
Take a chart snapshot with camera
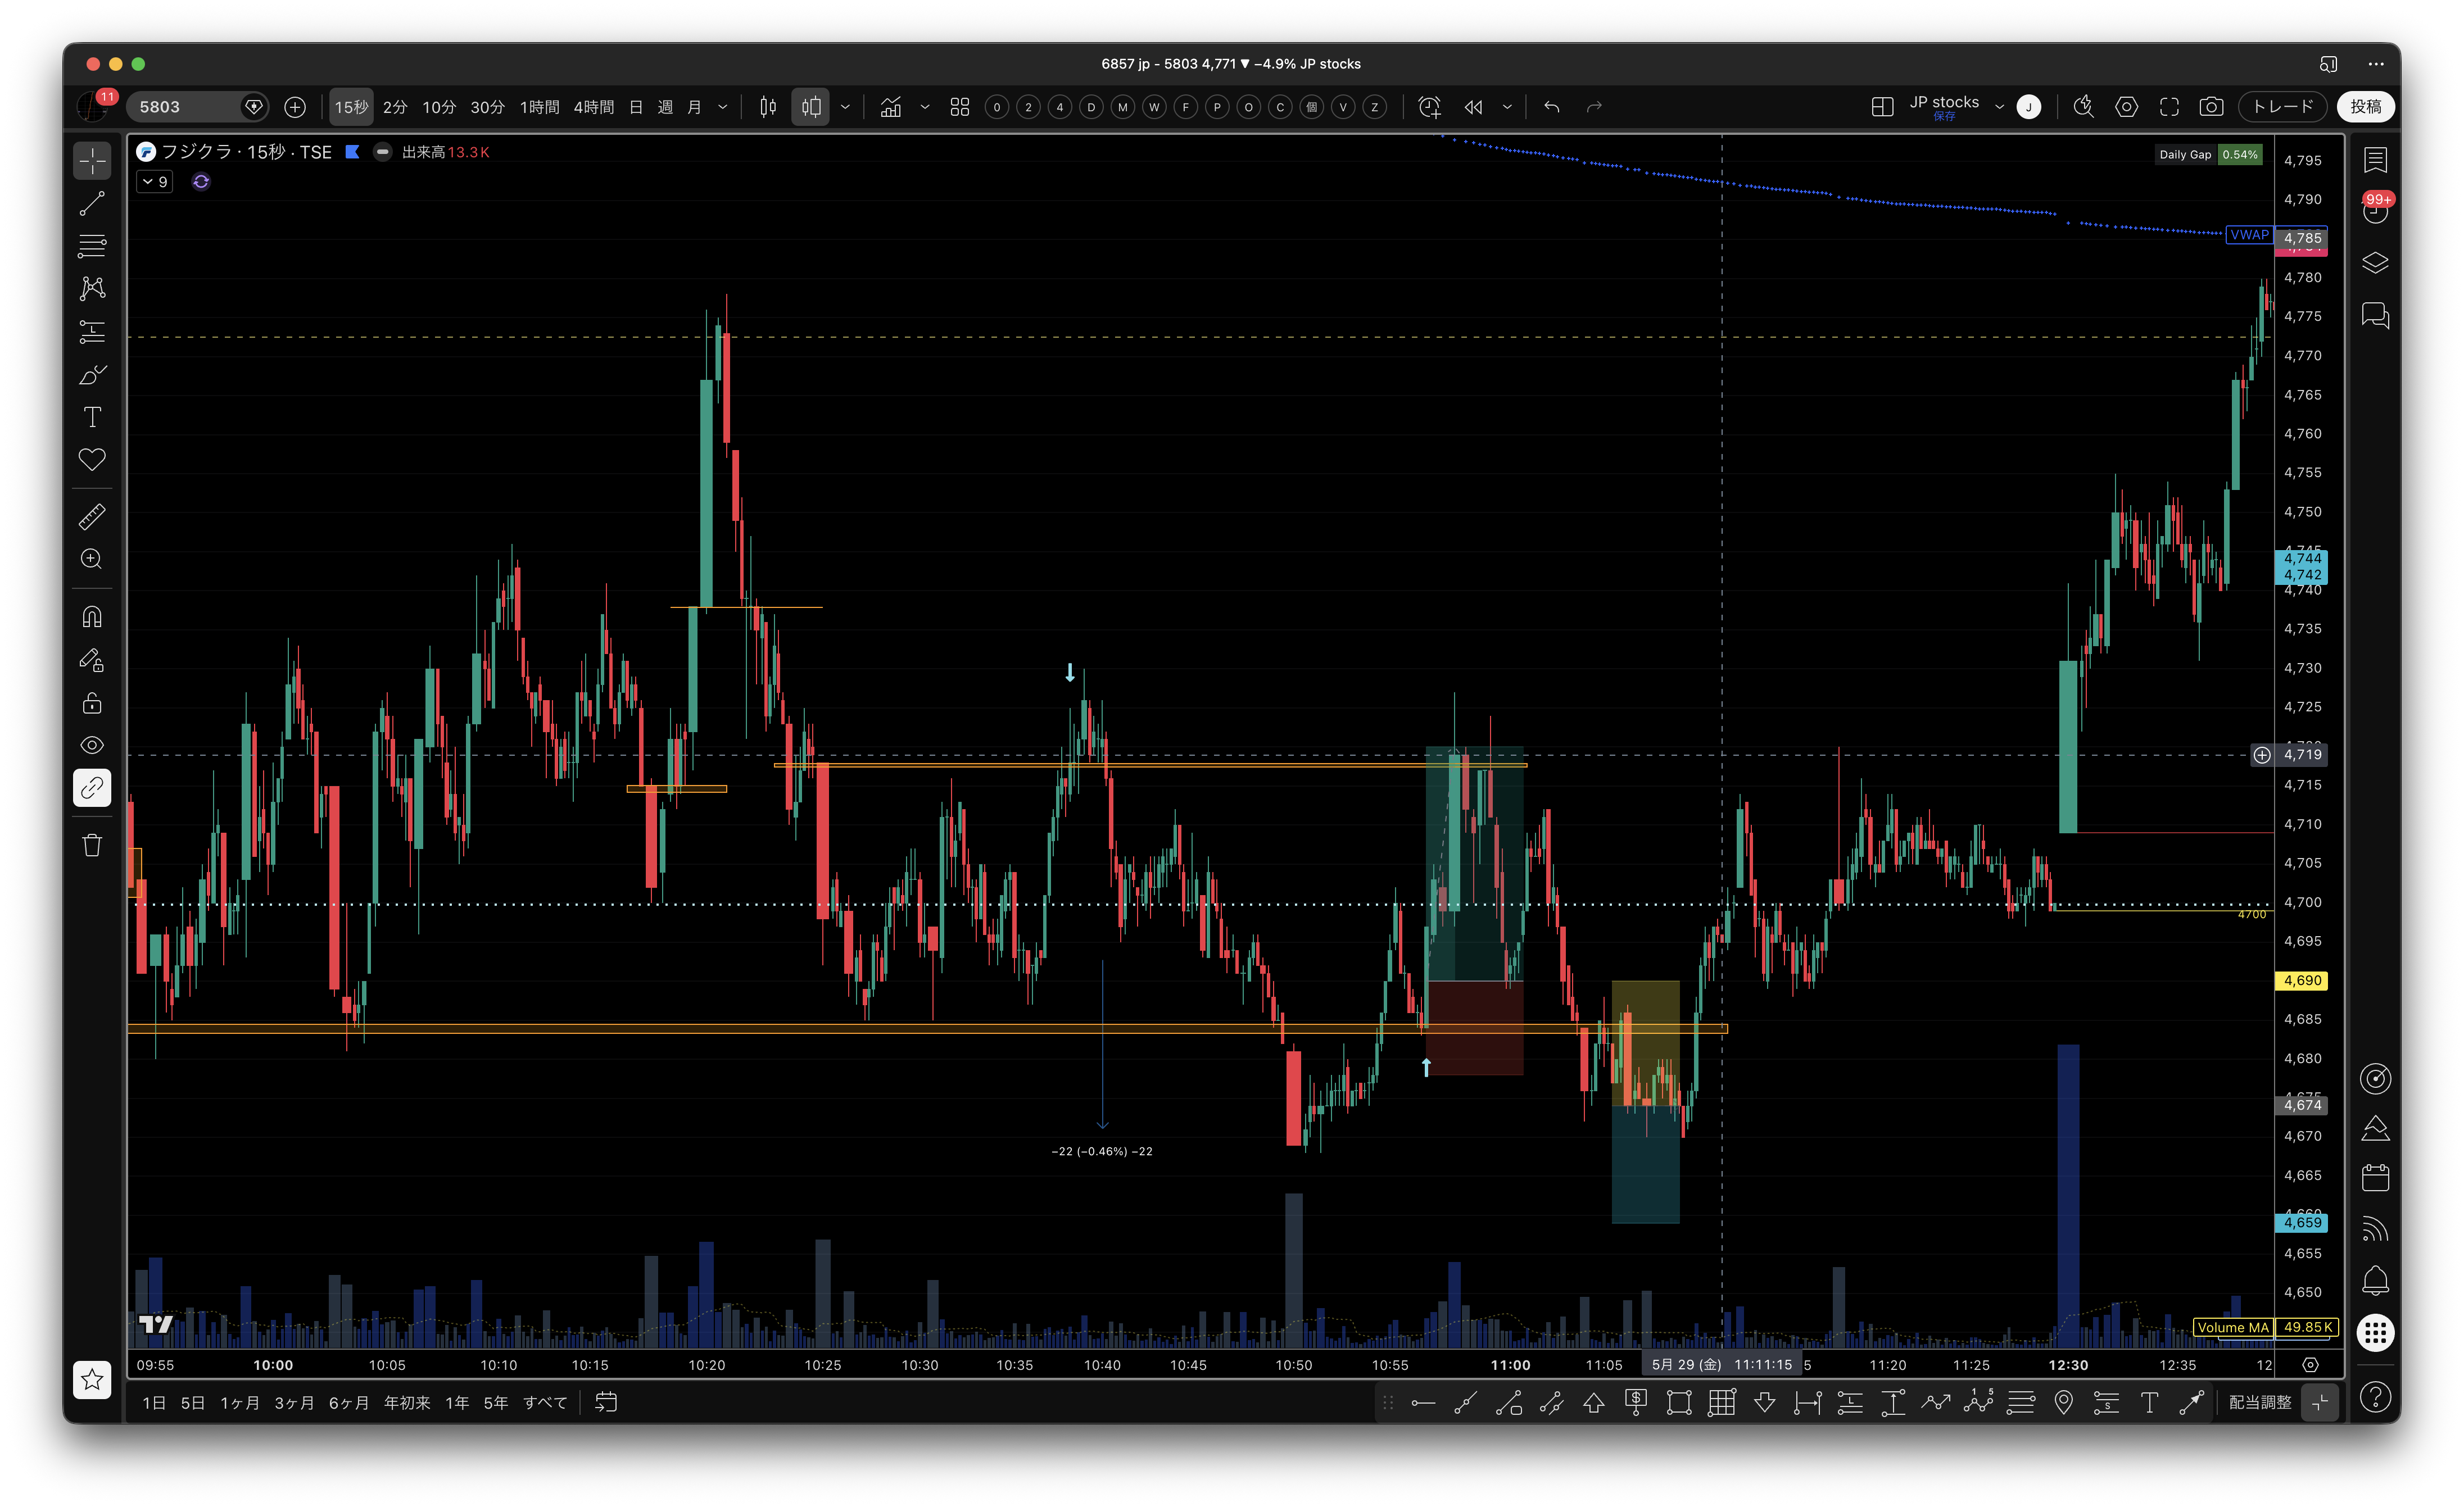click(2211, 107)
